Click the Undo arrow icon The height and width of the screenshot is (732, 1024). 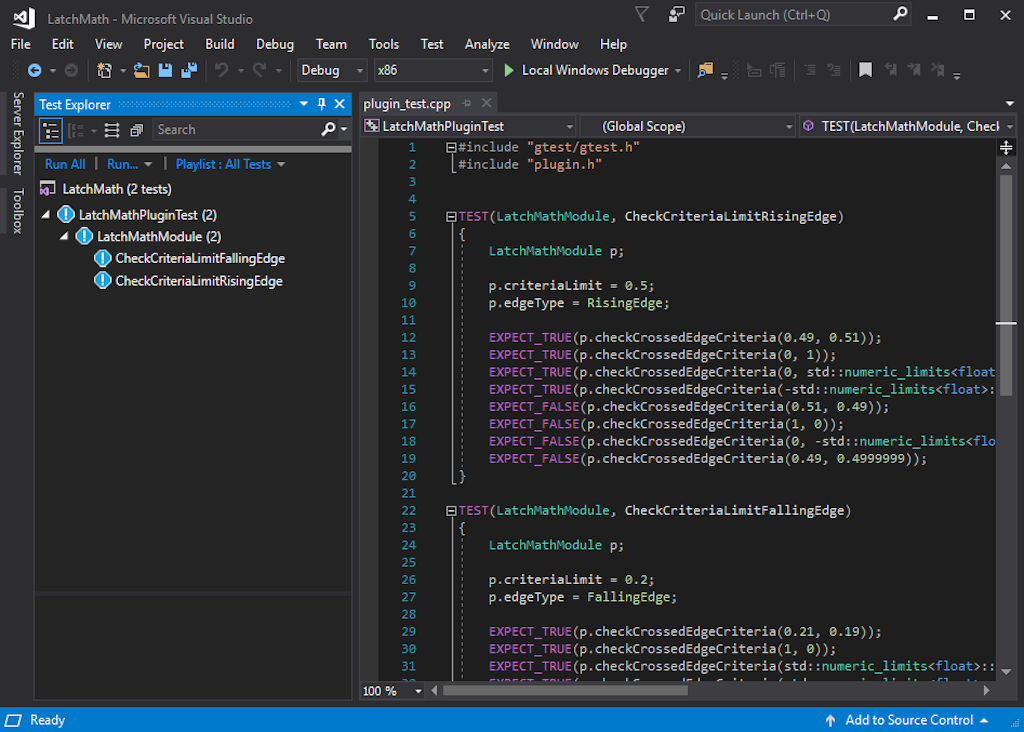(x=222, y=70)
